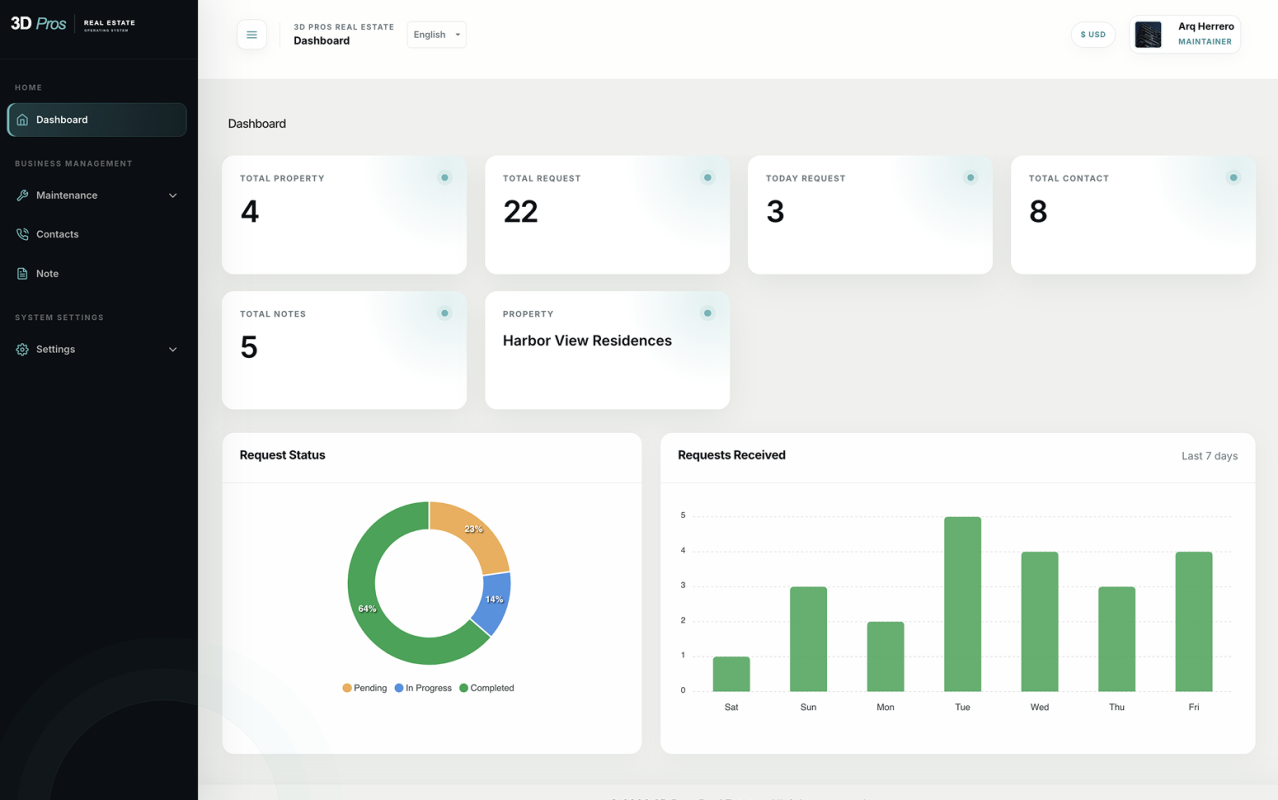This screenshot has width=1278, height=800.
Task: Open the Arq Herrero user name
Action: point(1206,27)
